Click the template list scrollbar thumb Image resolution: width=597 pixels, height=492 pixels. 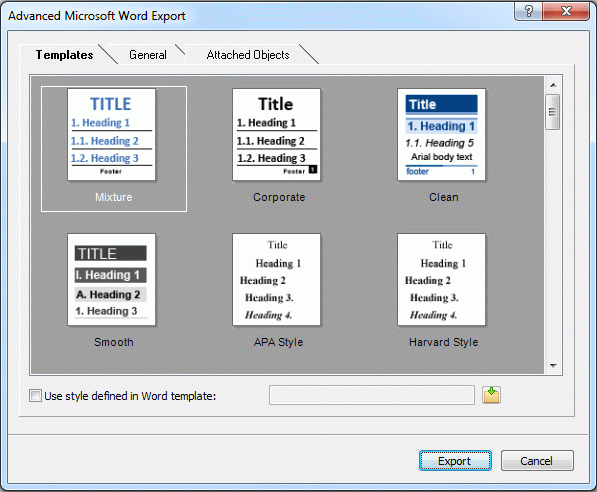(x=552, y=112)
